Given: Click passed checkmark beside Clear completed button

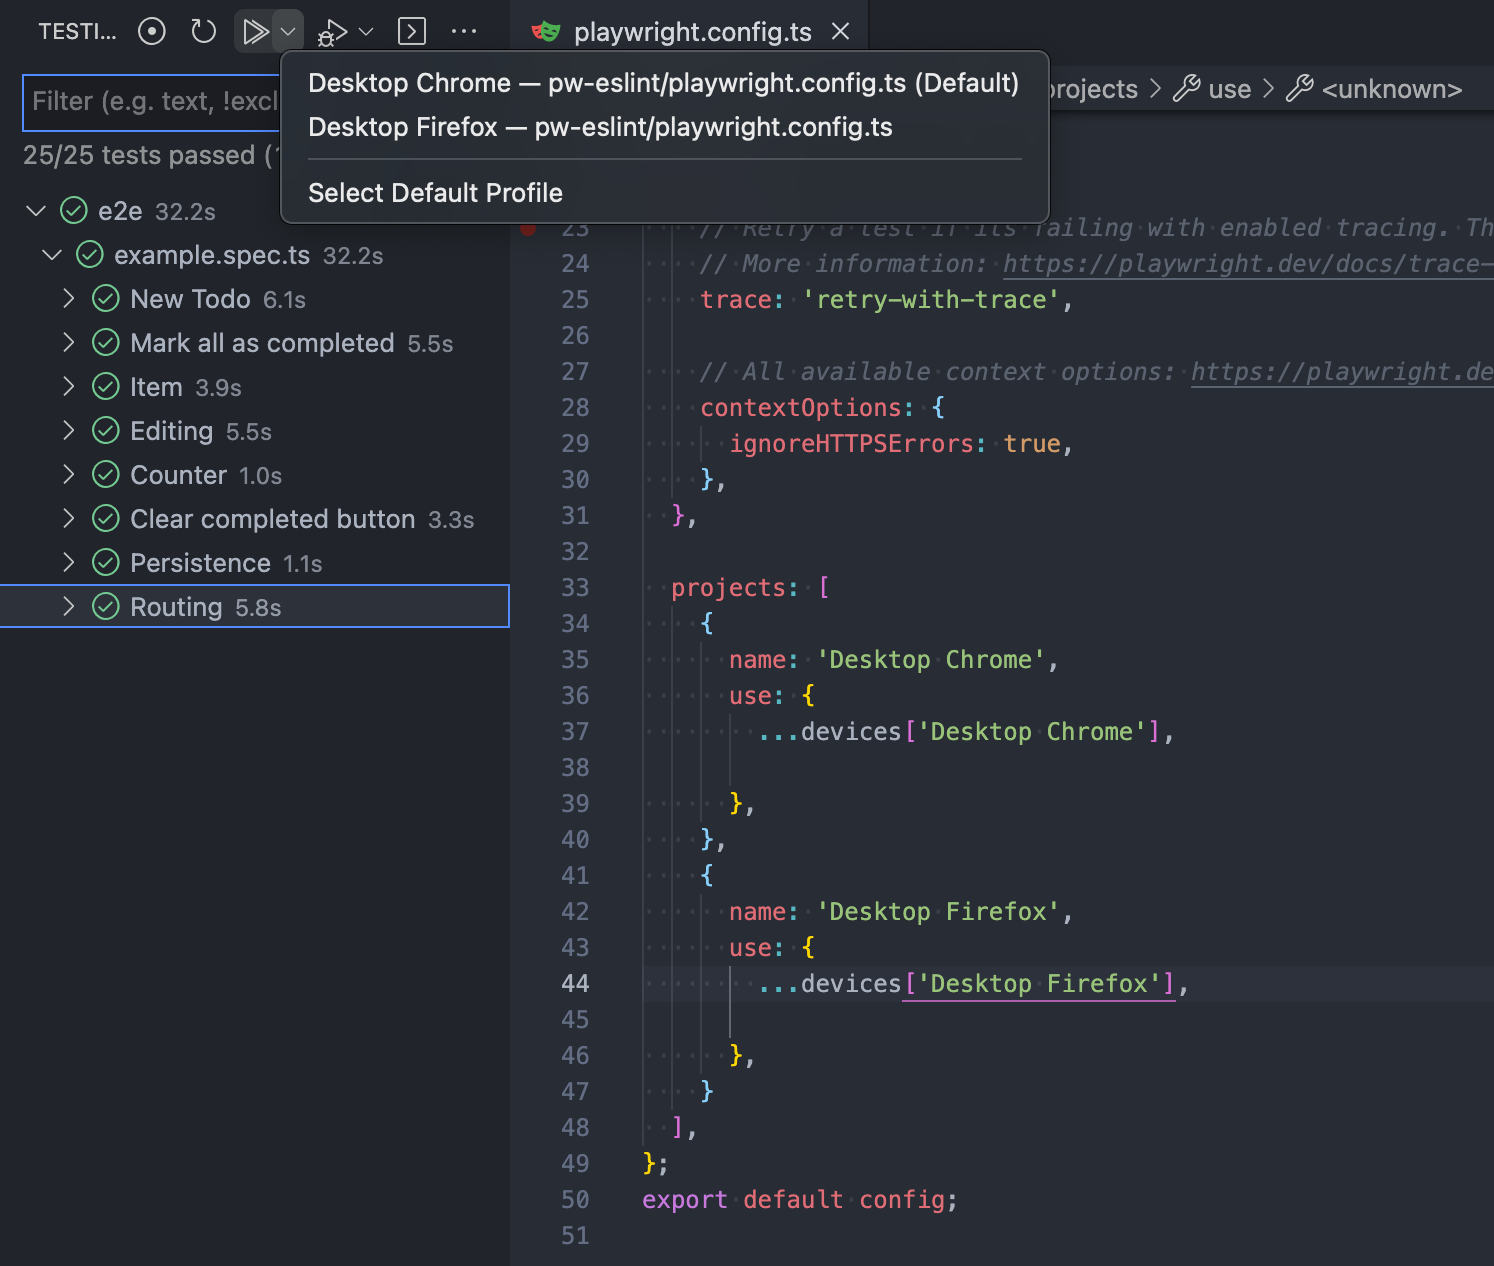Looking at the screenshot, I should pyautogui.click(x=106, y=519).
